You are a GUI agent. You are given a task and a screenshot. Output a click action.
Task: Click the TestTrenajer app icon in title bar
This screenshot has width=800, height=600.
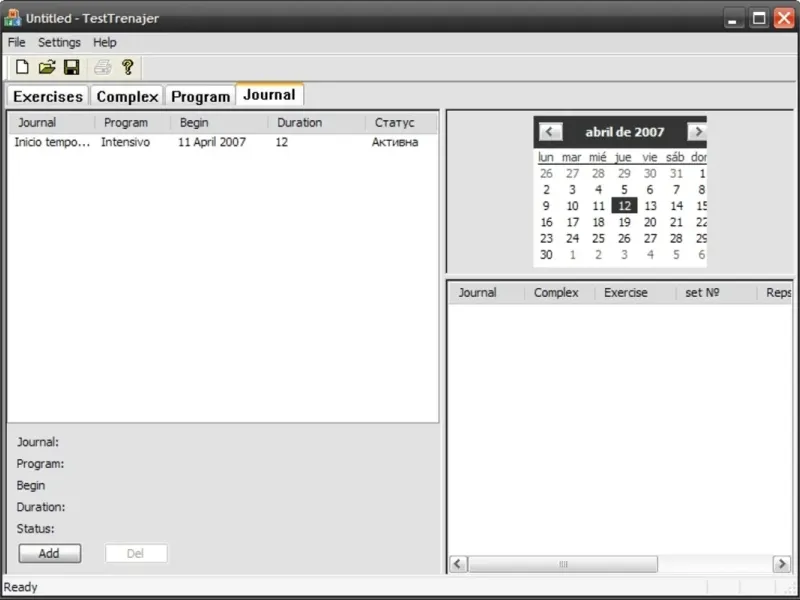12,18
